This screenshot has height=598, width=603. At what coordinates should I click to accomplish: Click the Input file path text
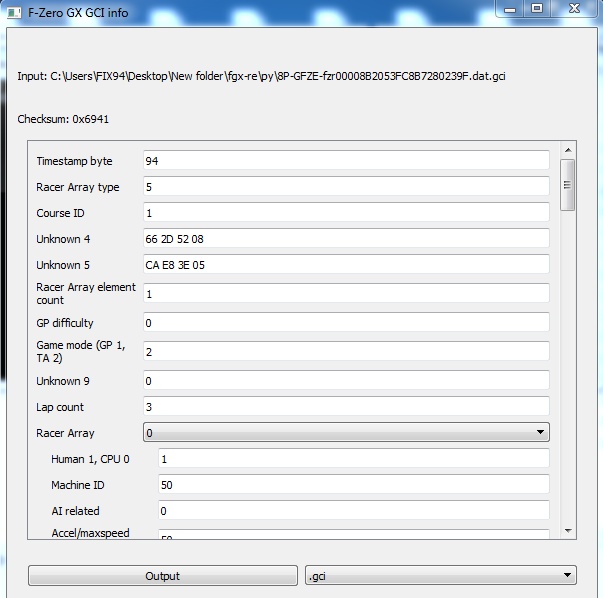coord(261,76)
